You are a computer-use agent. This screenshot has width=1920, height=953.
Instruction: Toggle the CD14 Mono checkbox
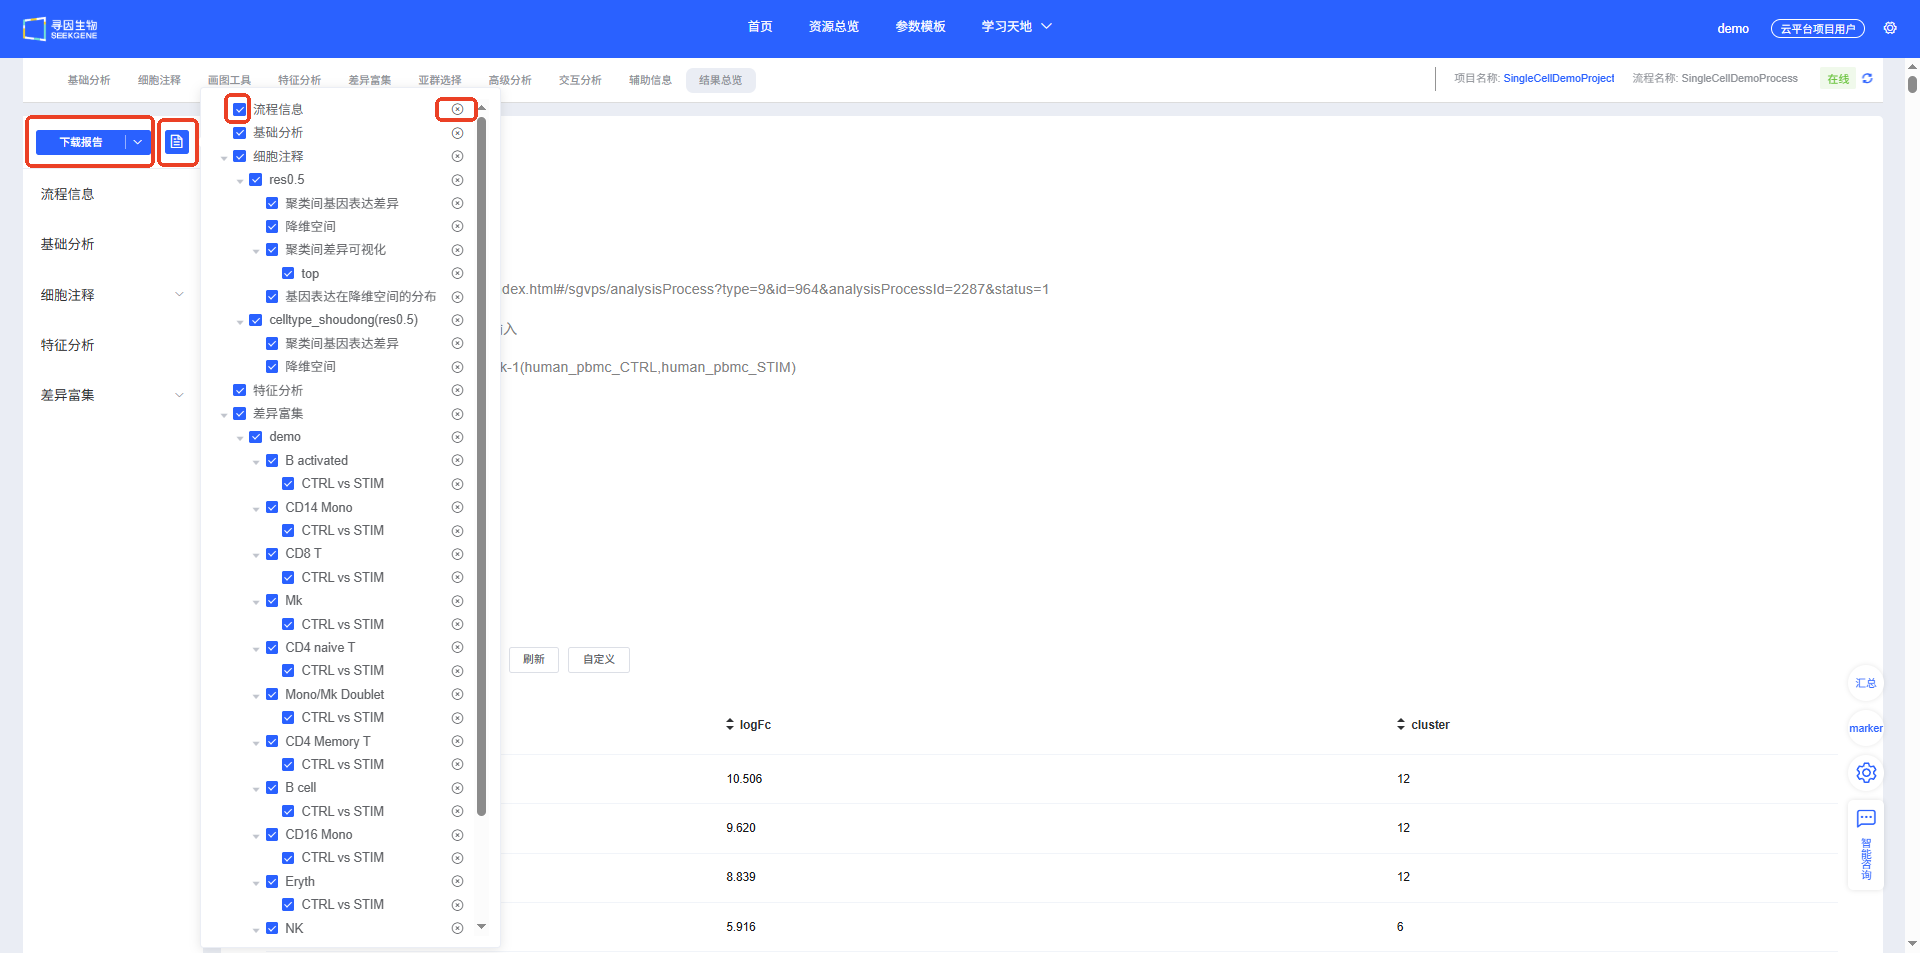point(272,507)
